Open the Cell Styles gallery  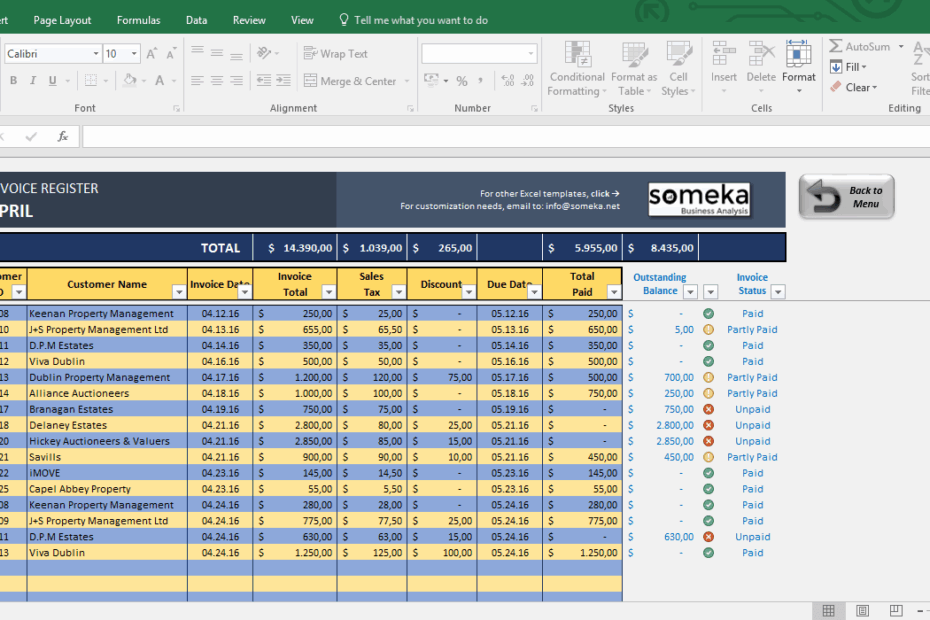(678, 67)
